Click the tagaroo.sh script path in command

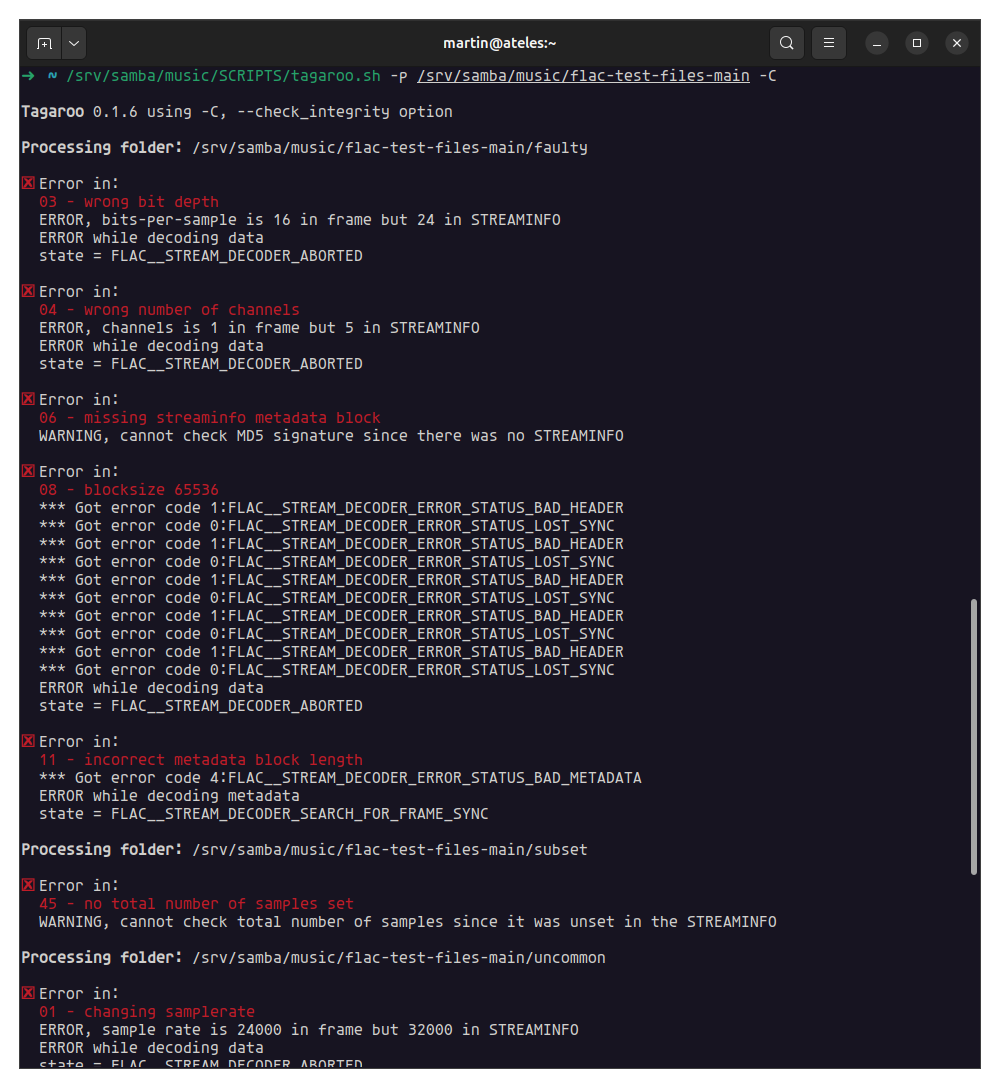(223, 76)
